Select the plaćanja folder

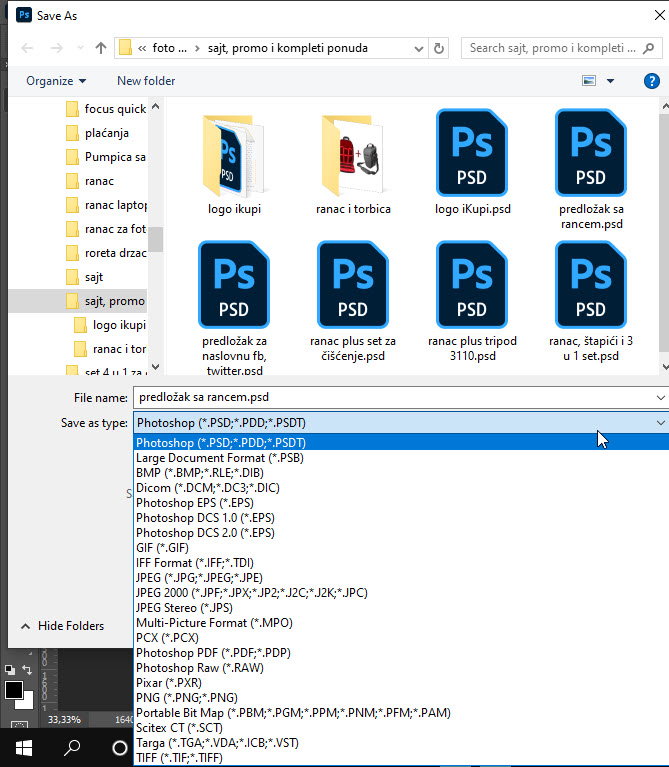(98, 133)
